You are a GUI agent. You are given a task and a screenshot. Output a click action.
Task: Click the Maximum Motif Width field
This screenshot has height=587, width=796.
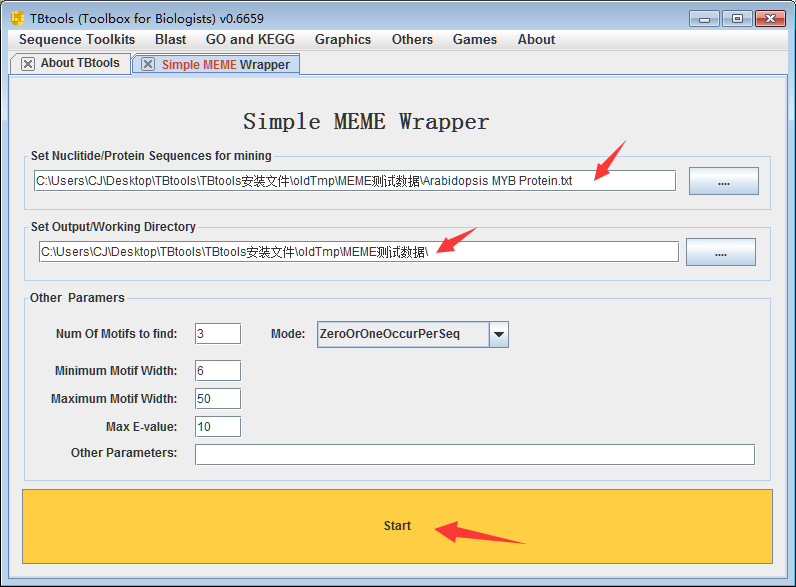click(218, 399)
